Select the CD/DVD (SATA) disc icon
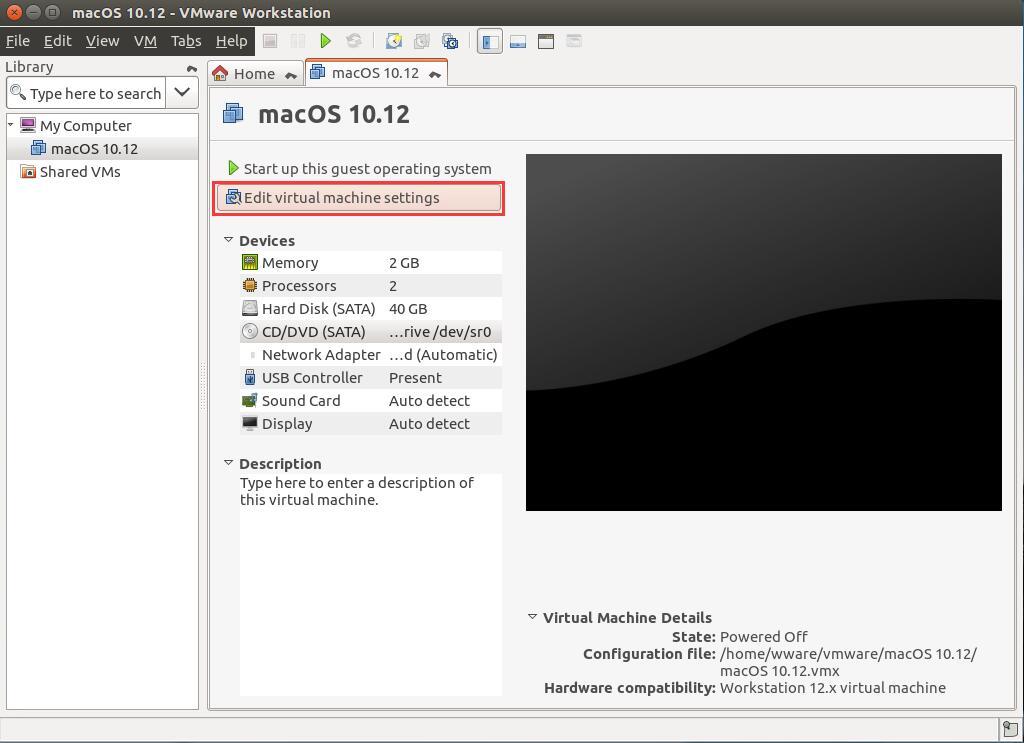The height and width of the screenshot is (743, 1024). click(x=249, y=331)
